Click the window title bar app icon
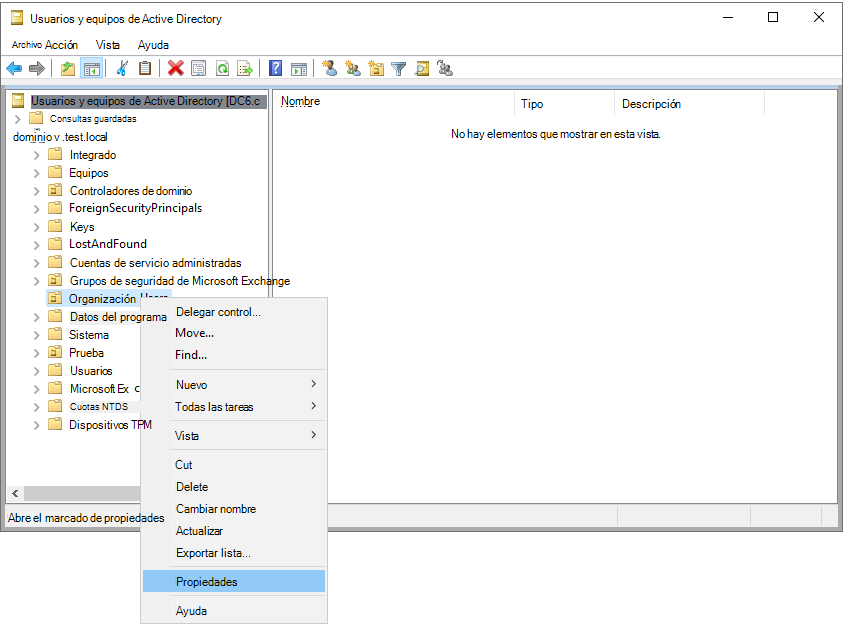This screenshot has height=629, width=845. 17,18
